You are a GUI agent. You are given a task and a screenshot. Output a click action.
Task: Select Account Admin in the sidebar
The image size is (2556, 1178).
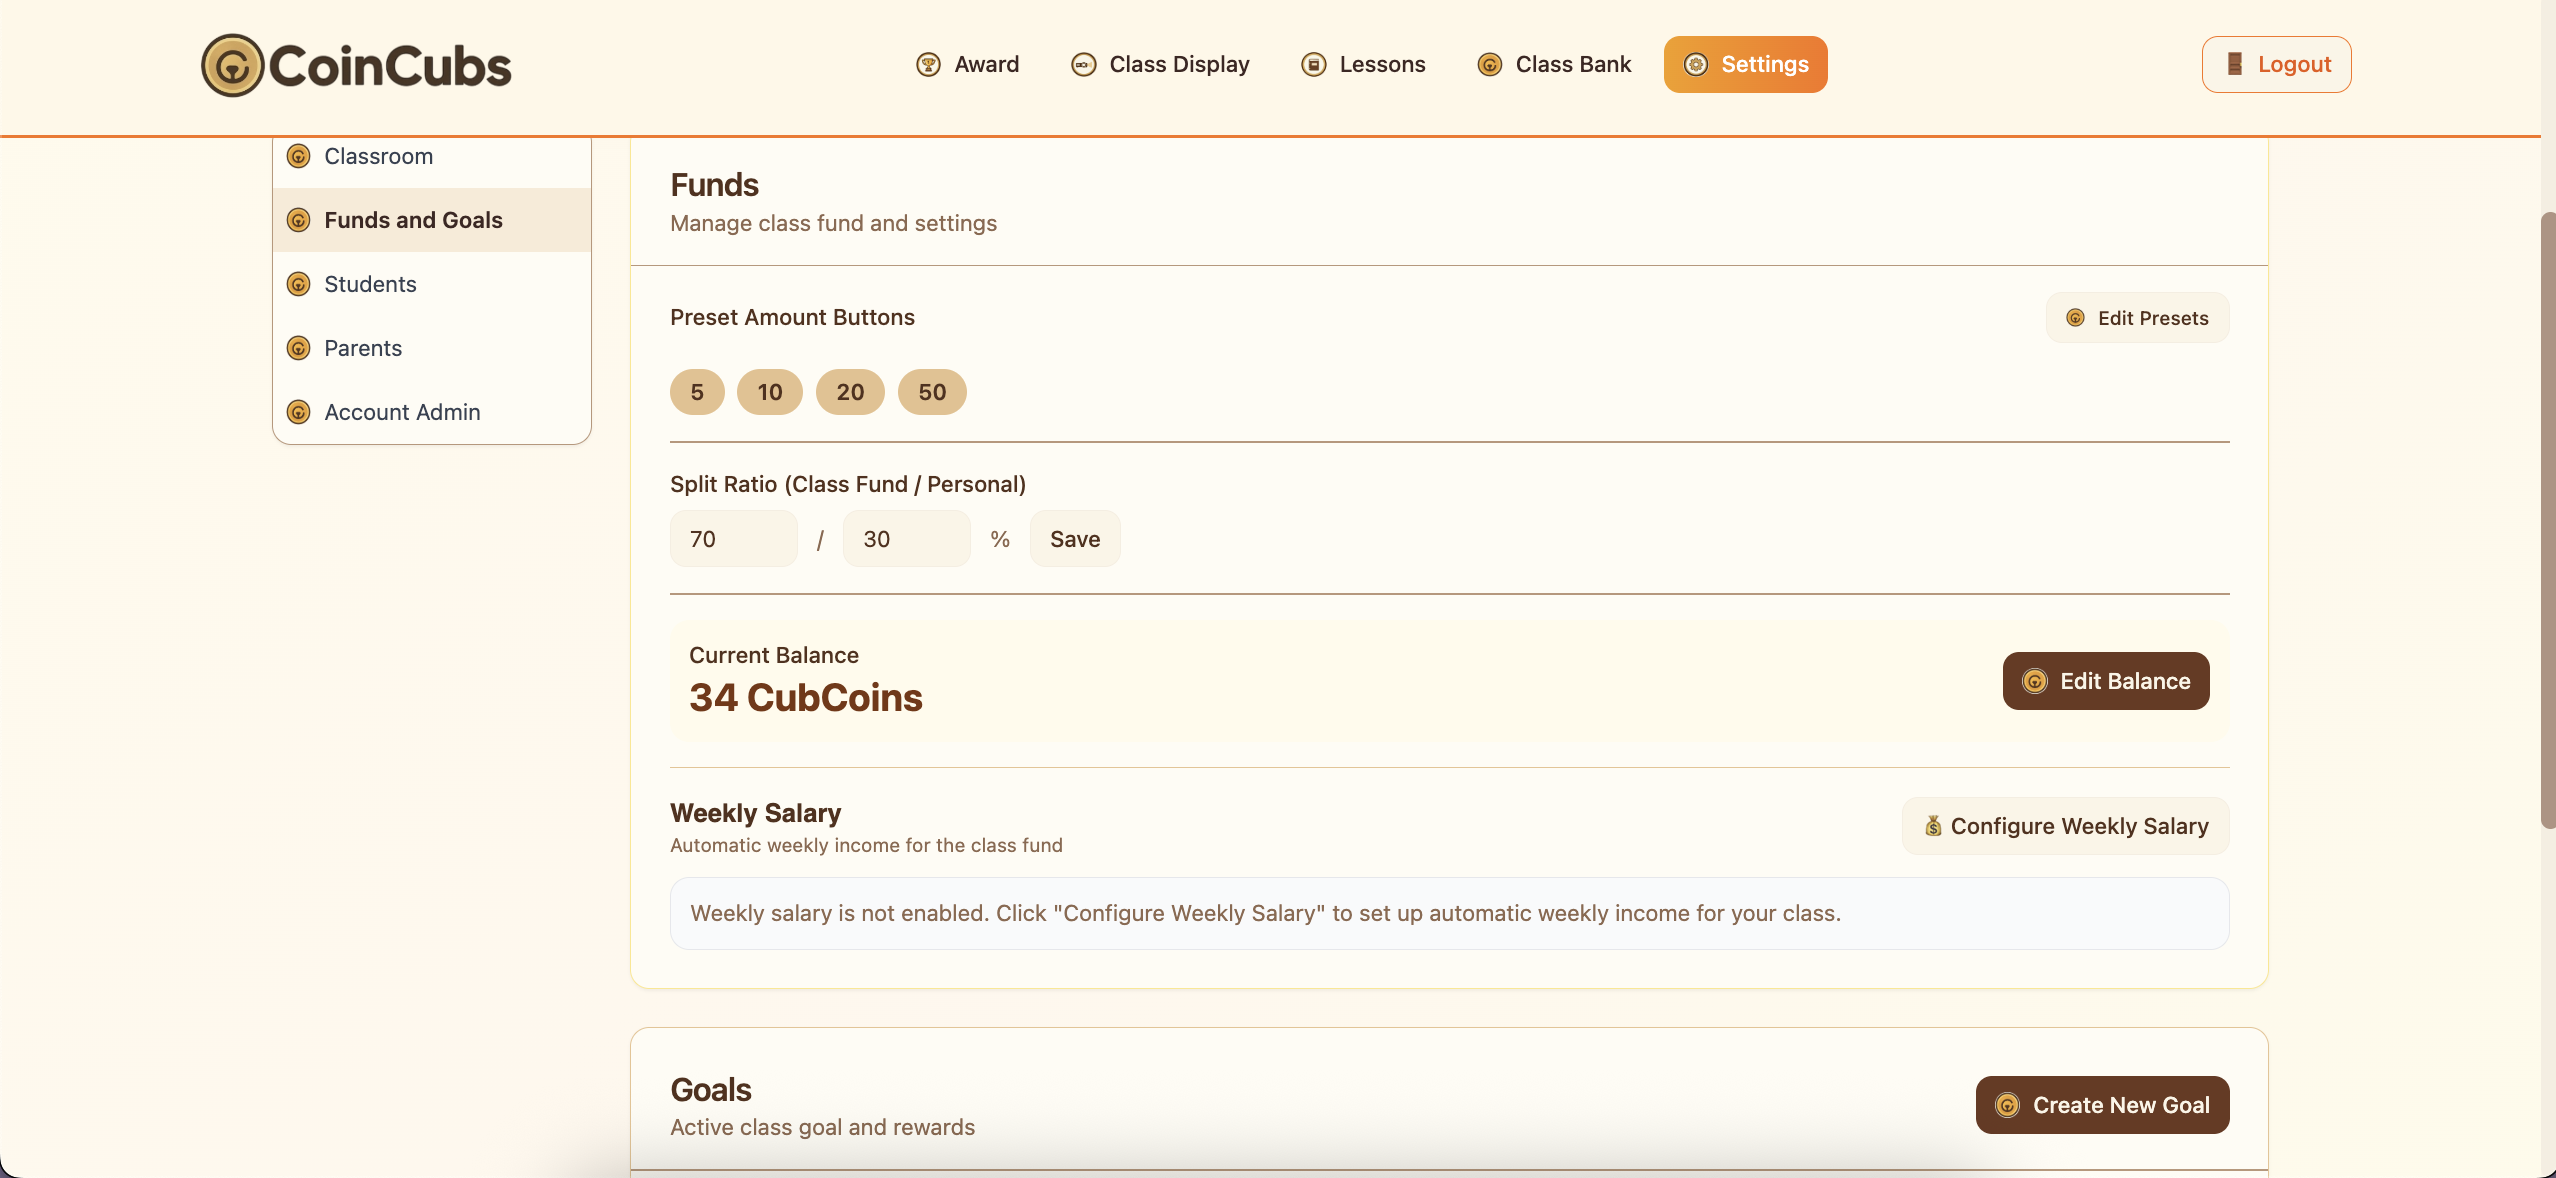(x=402, y=412)
